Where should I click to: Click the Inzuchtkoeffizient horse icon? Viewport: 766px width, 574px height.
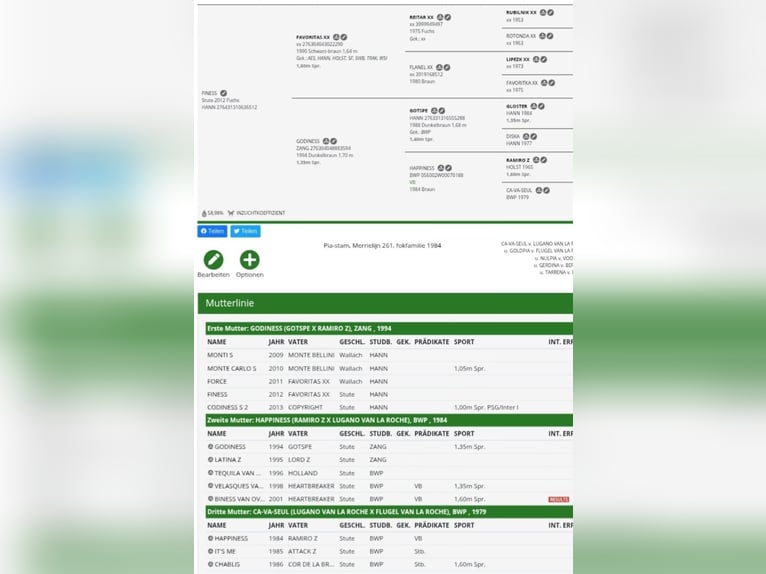click(x=231, y=213)
